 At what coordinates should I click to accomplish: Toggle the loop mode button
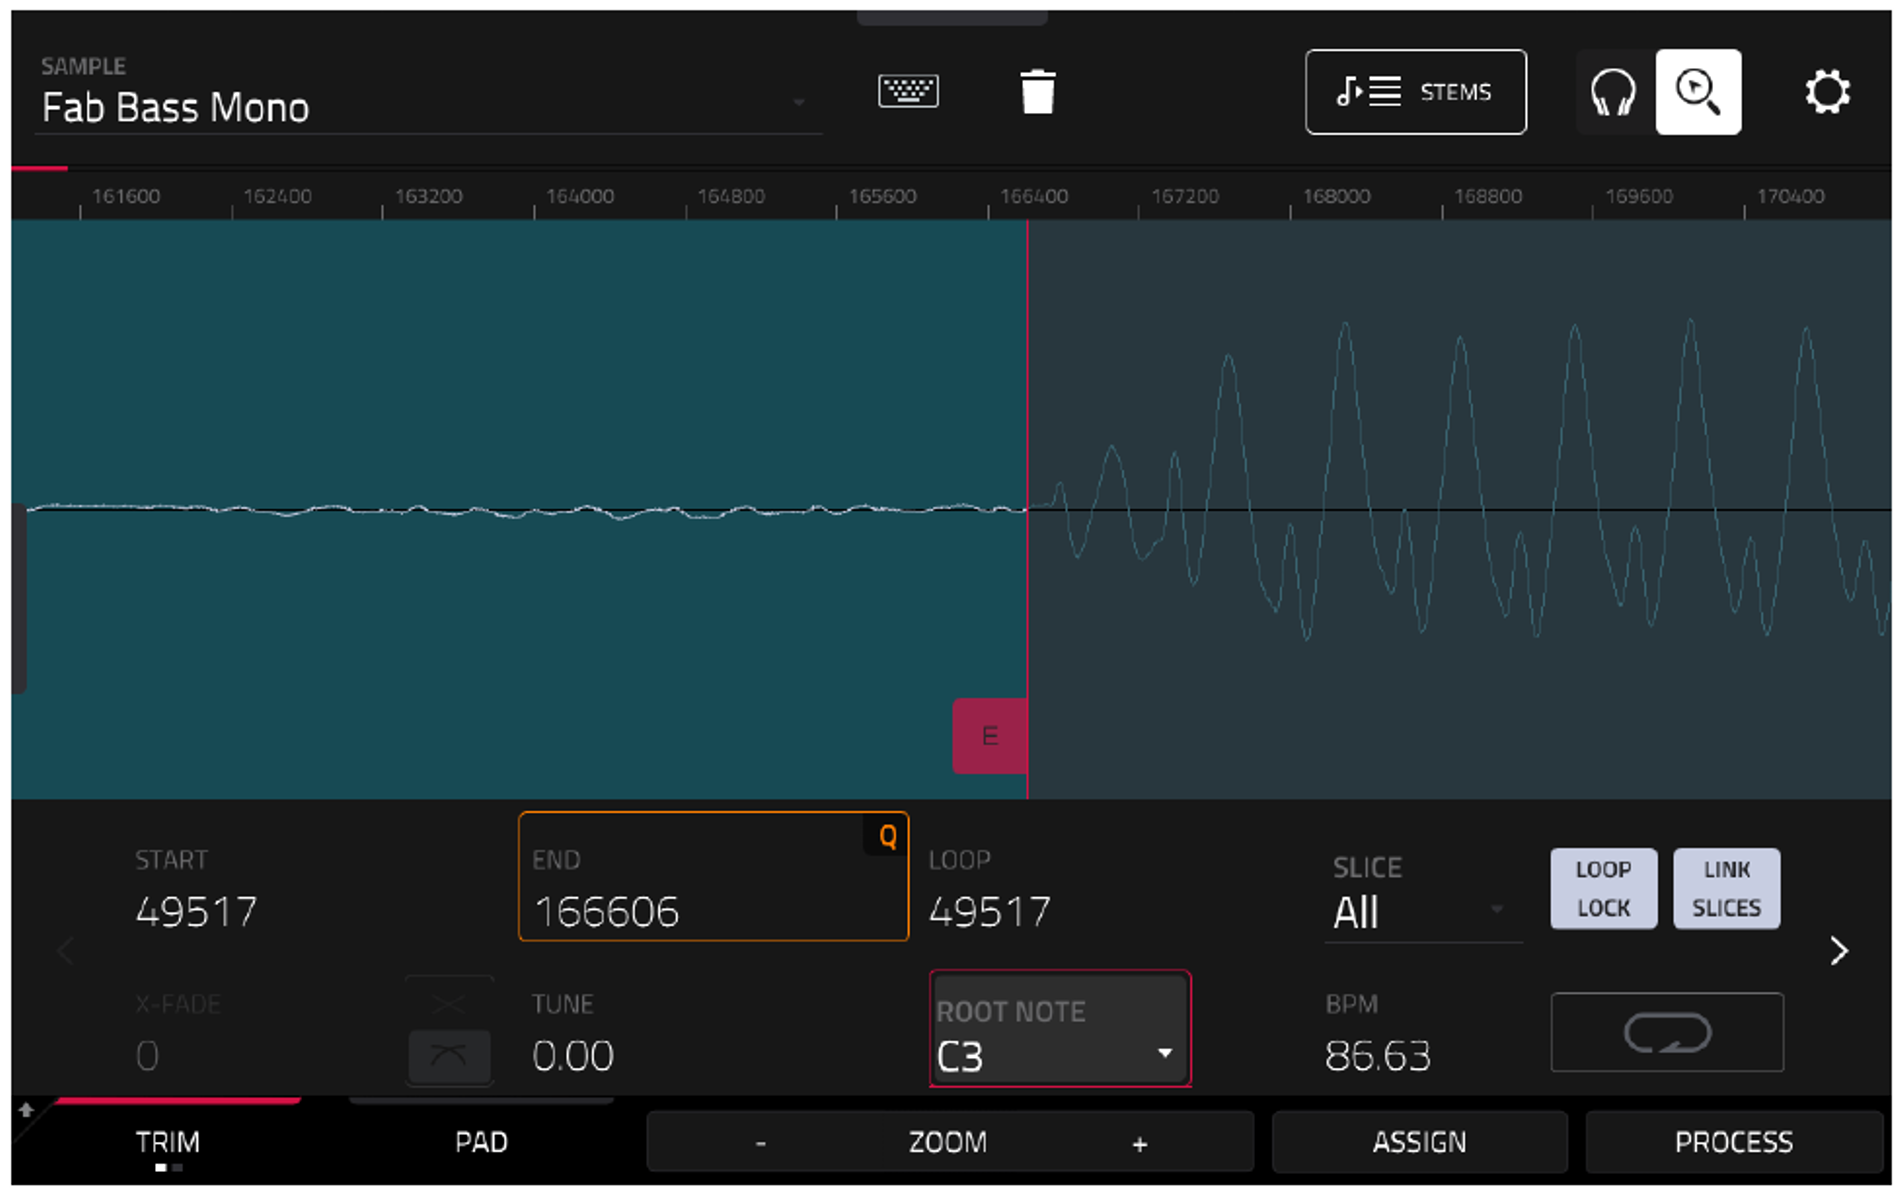(1666, 1032)
